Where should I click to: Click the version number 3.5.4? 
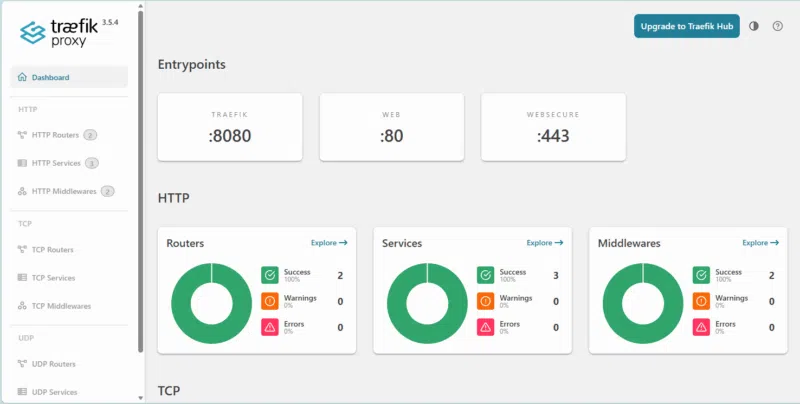110,23
